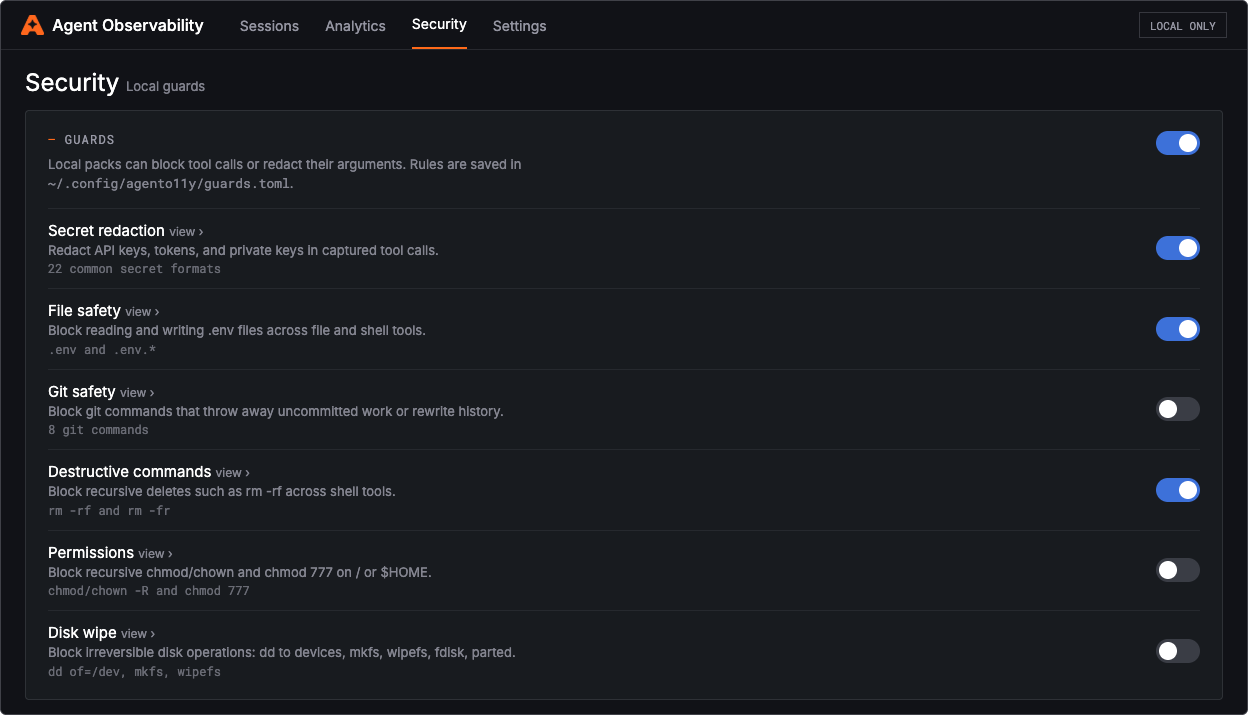Click the 'Redact API keys, tokens' description
The width and height of the screenshot is (1248, 715).
tap(243, 250)
